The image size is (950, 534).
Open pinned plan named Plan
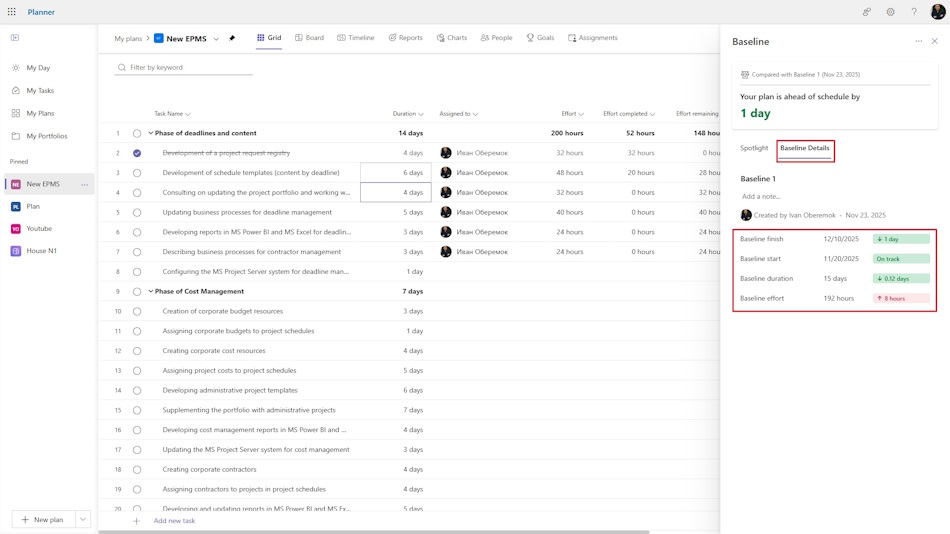point(33,206)
